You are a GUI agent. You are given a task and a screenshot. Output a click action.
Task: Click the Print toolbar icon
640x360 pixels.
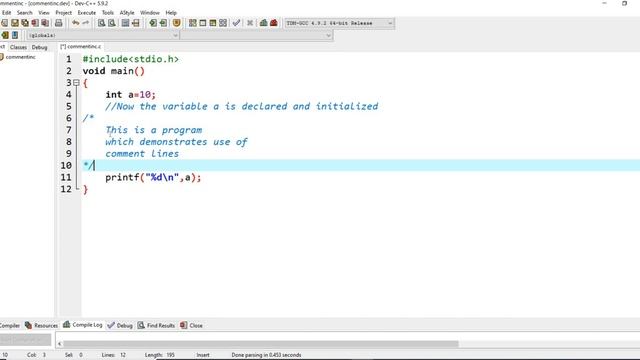(x=59, y=23)
